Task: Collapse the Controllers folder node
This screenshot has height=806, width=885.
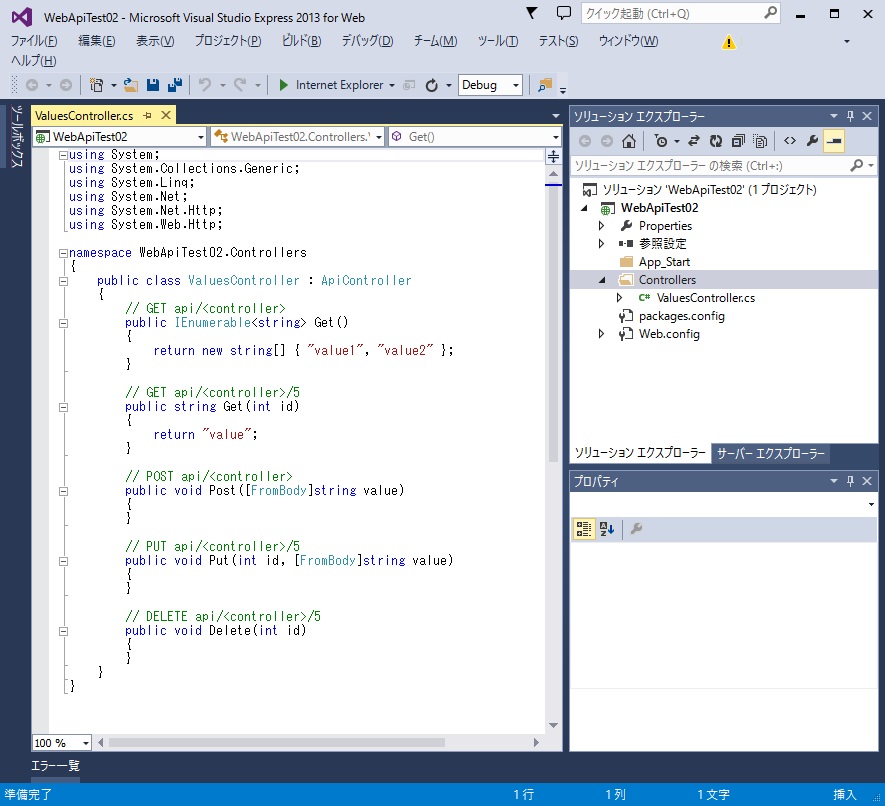Action: coord(602,280)
